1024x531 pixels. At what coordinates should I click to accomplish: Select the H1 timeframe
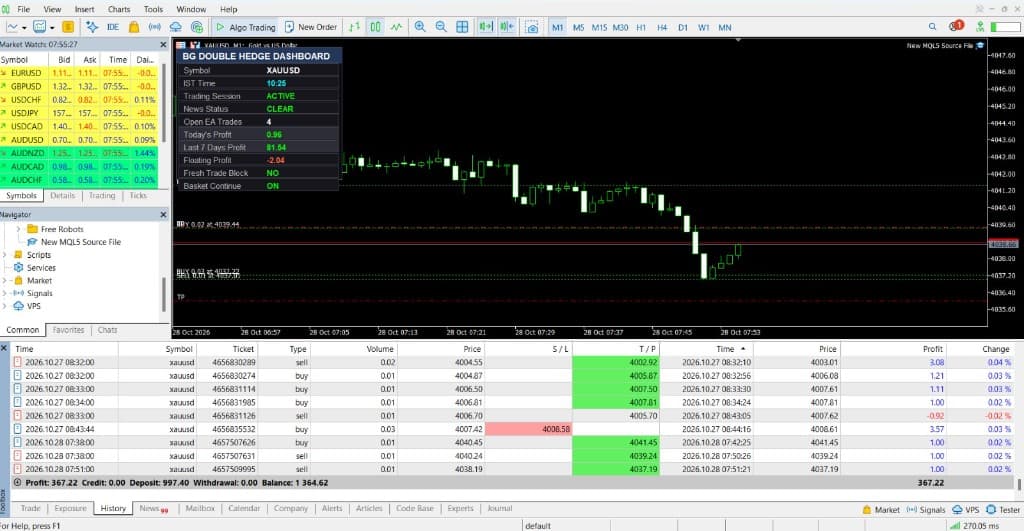tap(641, 27)
